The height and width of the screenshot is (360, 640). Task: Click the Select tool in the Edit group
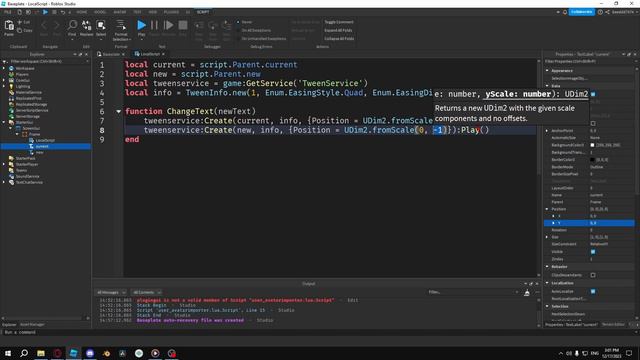tap(101, 28)
